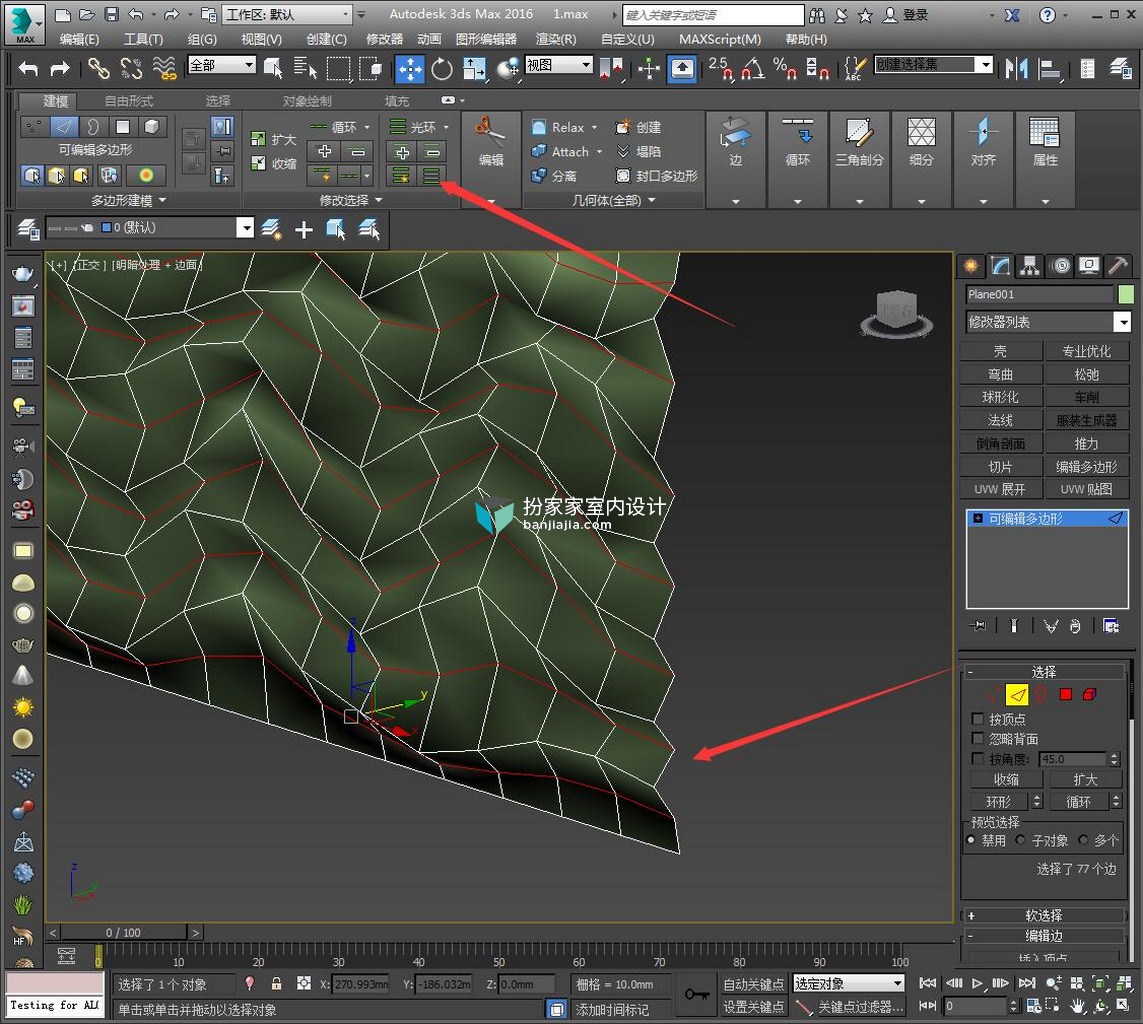Click the 收缩 button in selection rollout
This screenshot has width=1143, height=1024.
[1007, 779]
